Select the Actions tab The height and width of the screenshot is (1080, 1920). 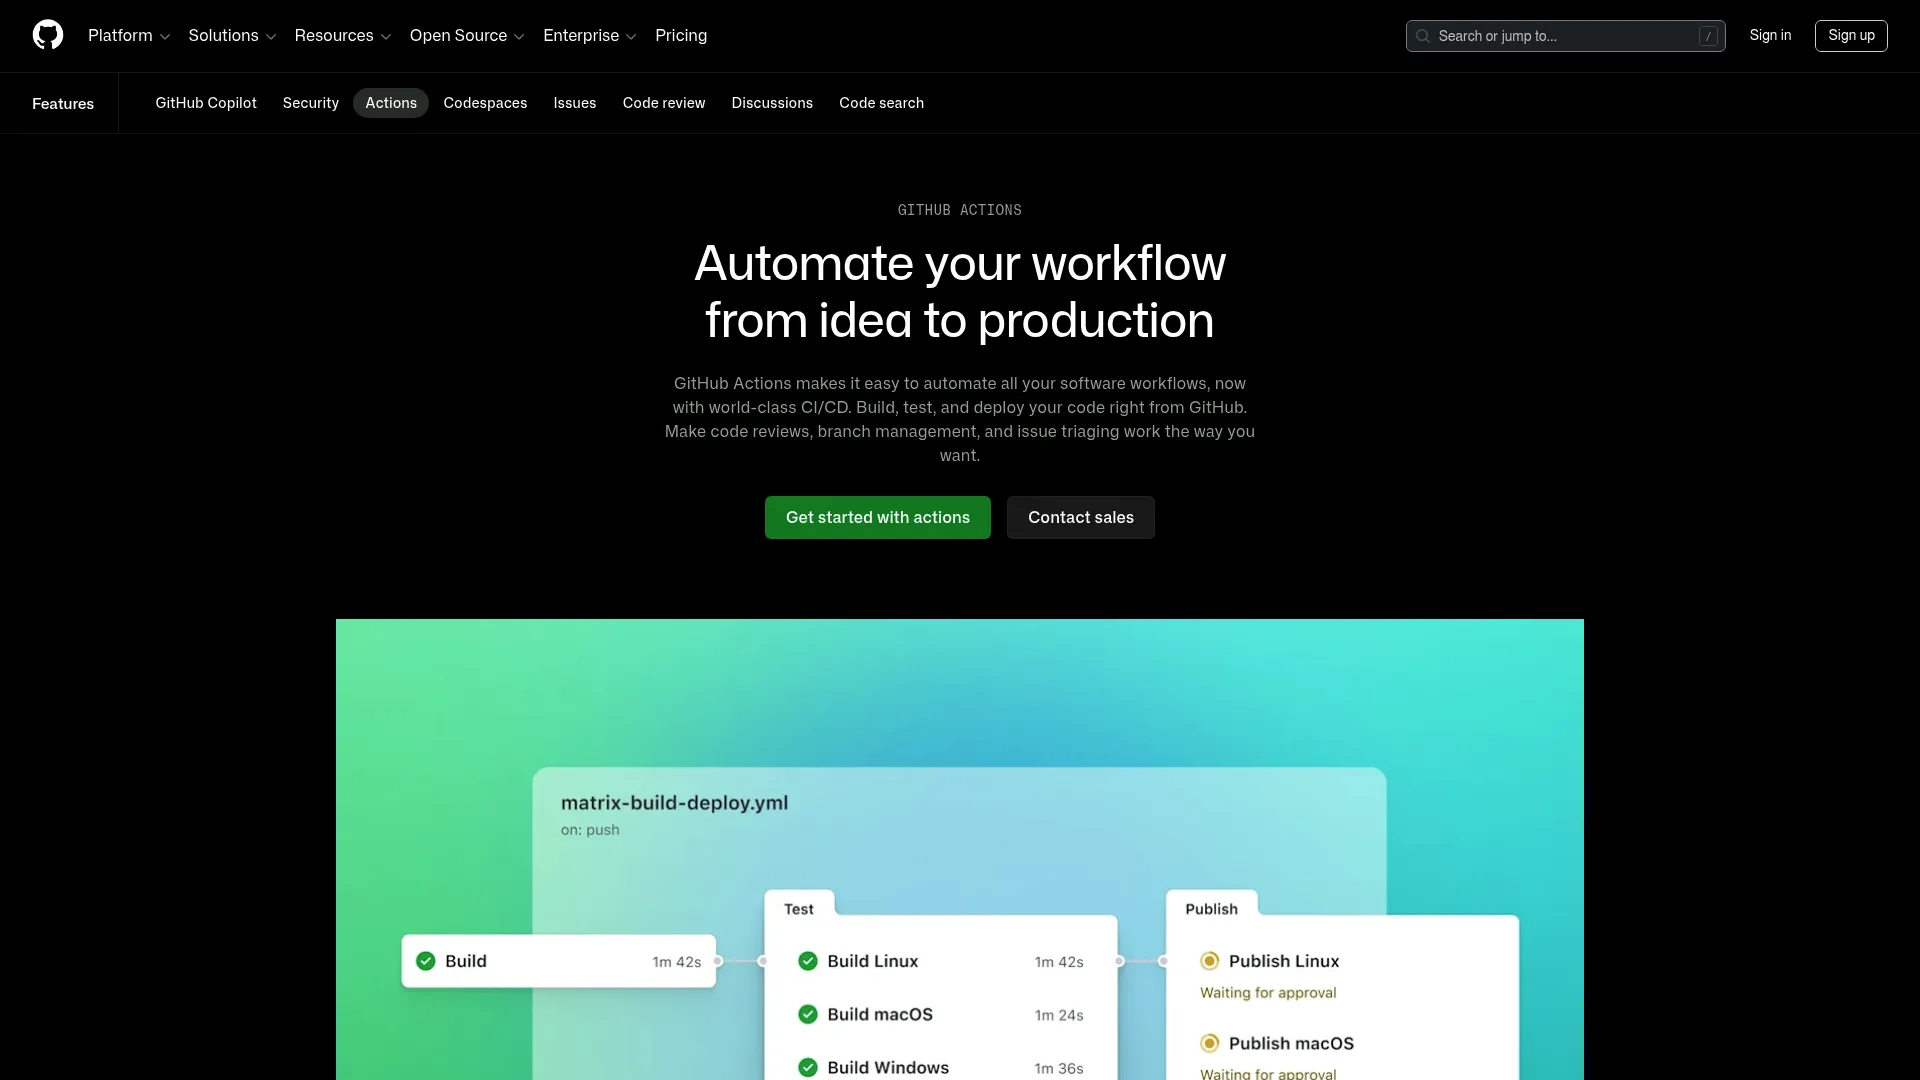(391, 103)
